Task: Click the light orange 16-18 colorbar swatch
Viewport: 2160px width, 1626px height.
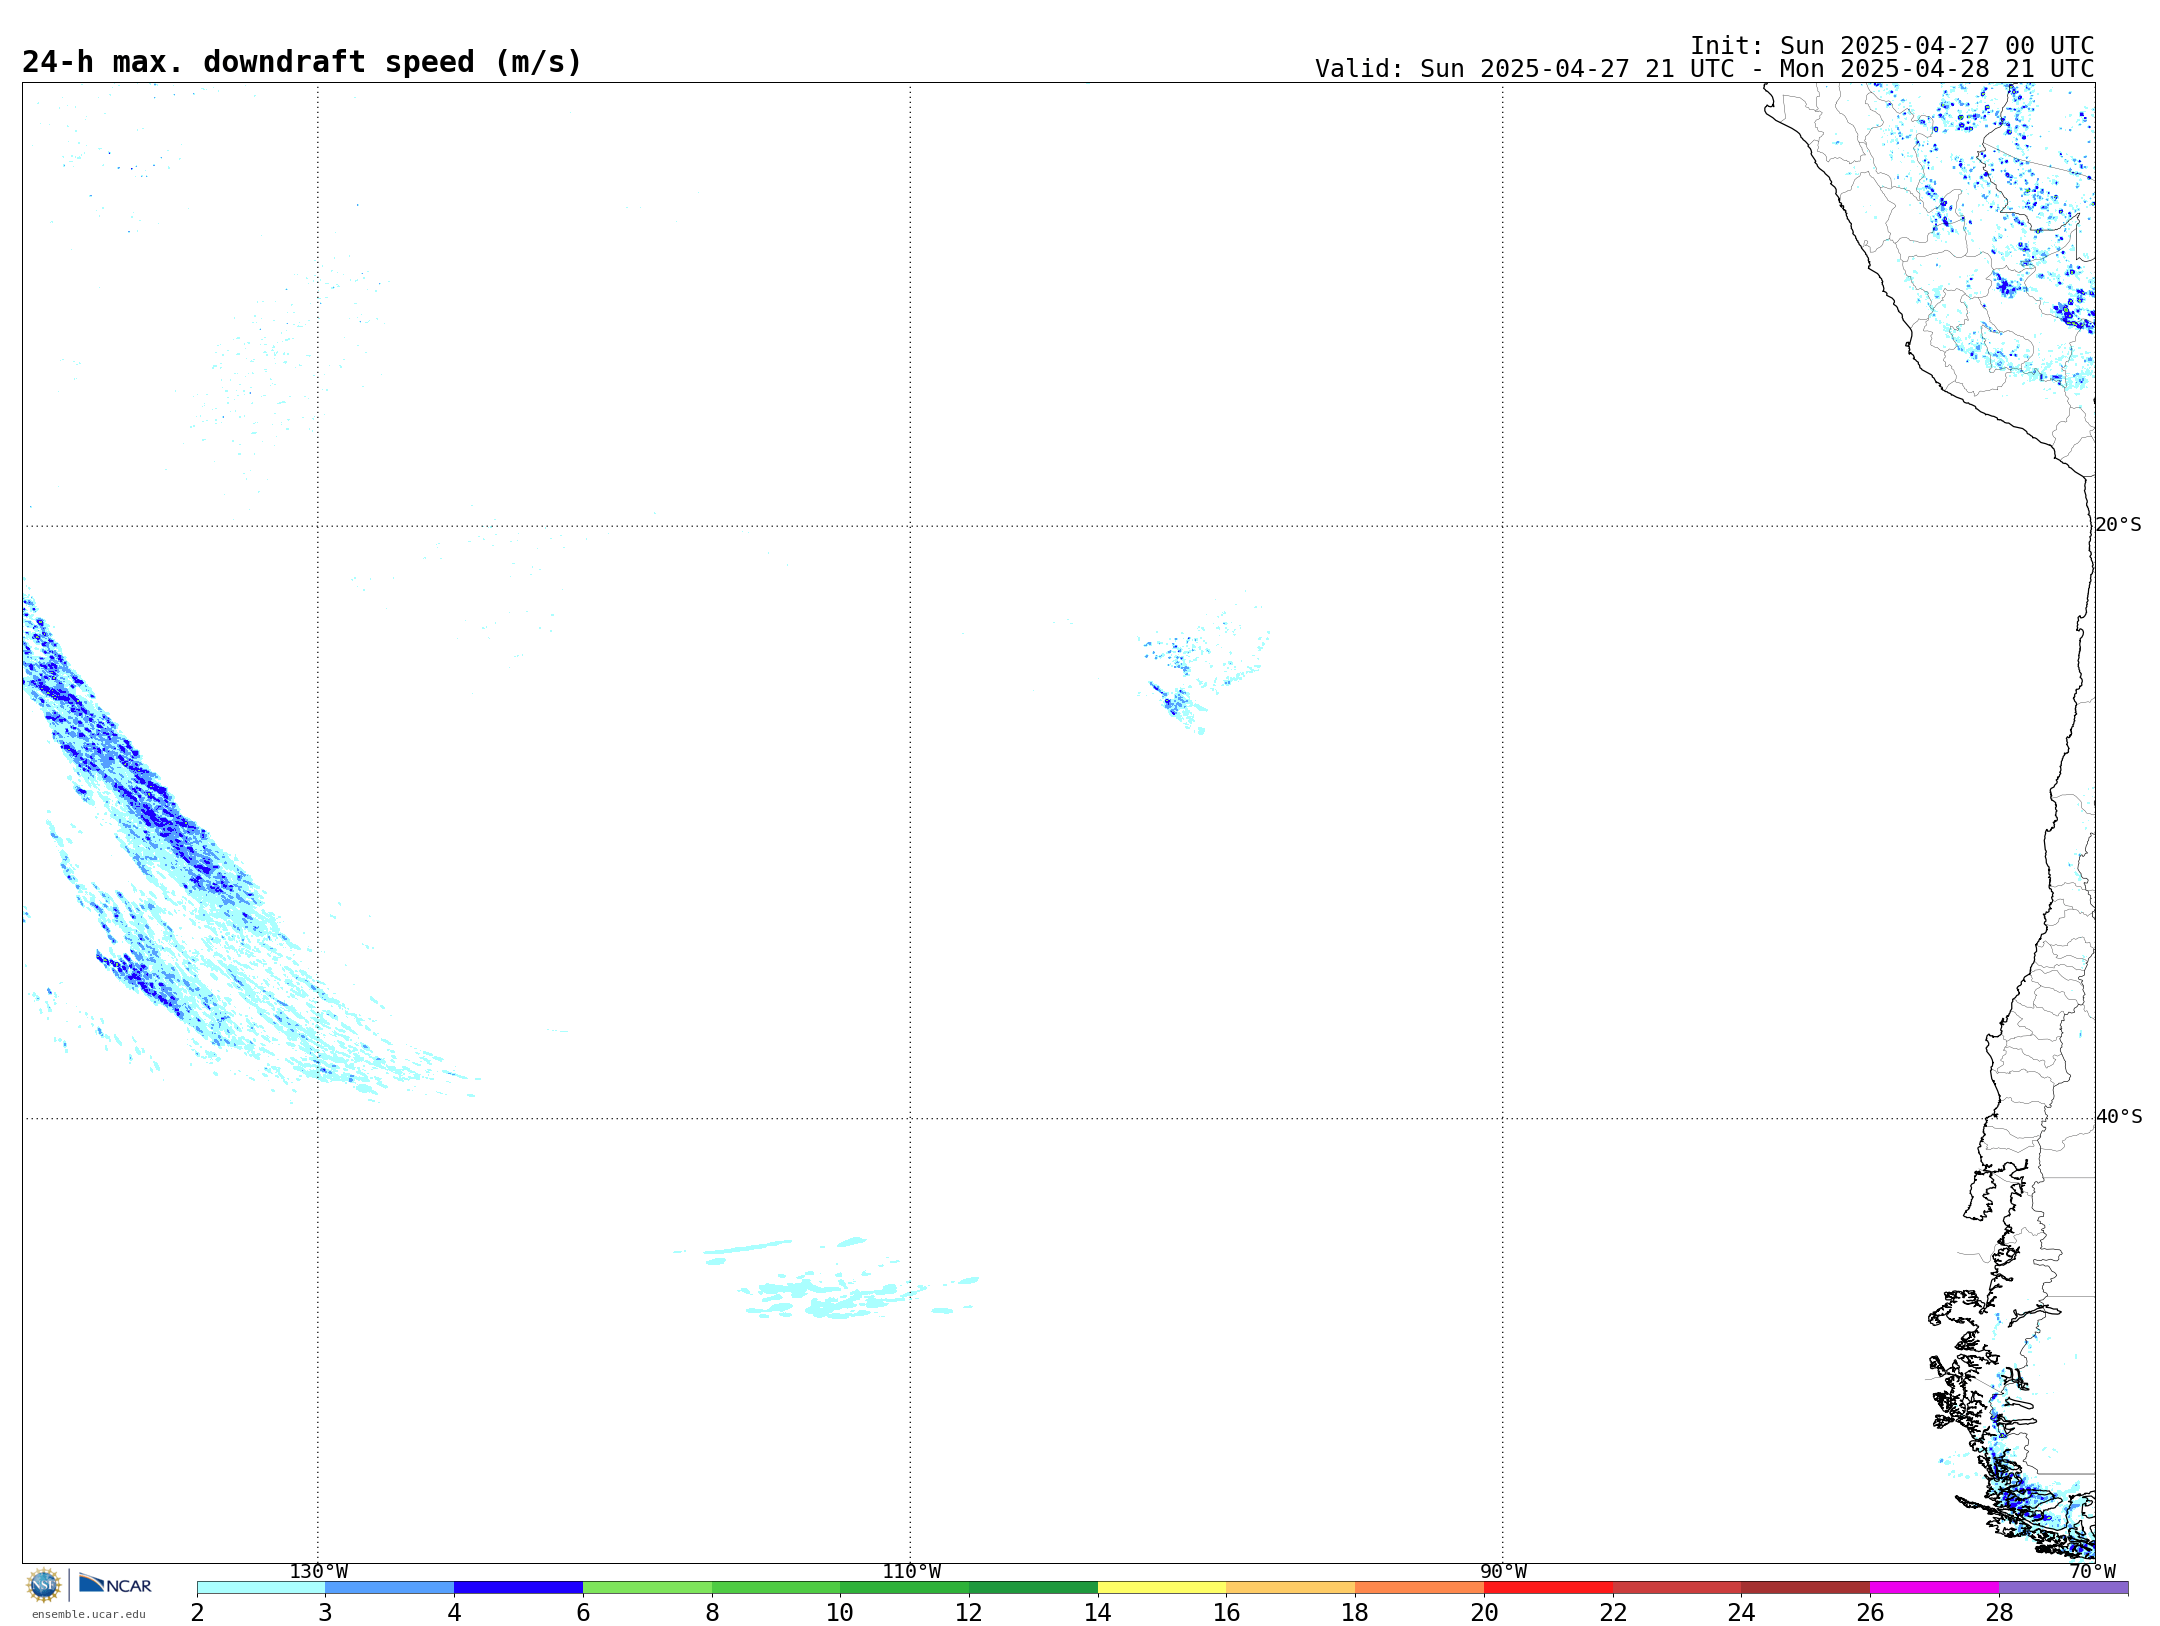Action: pyautogui.click(x=1291, y=1588)
